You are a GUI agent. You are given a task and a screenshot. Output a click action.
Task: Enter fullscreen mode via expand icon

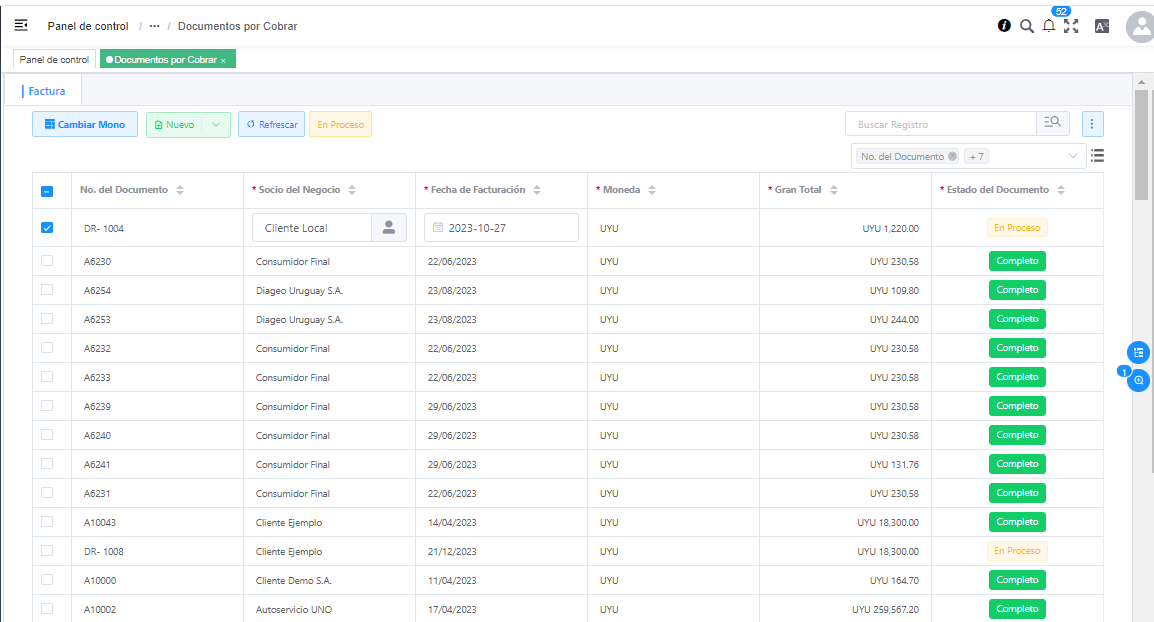point(1071,26)
